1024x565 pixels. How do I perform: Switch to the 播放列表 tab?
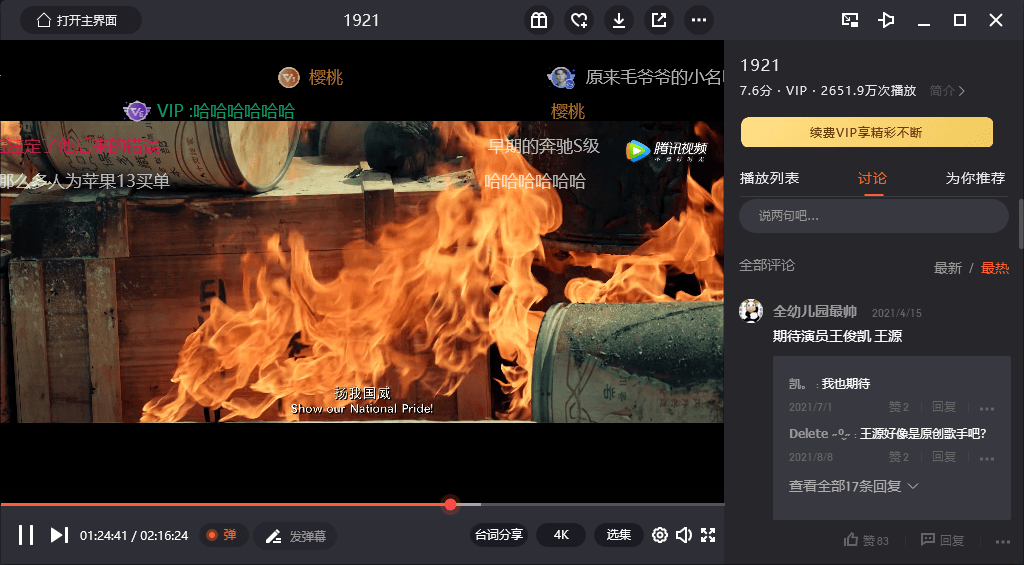pos(769,178)
